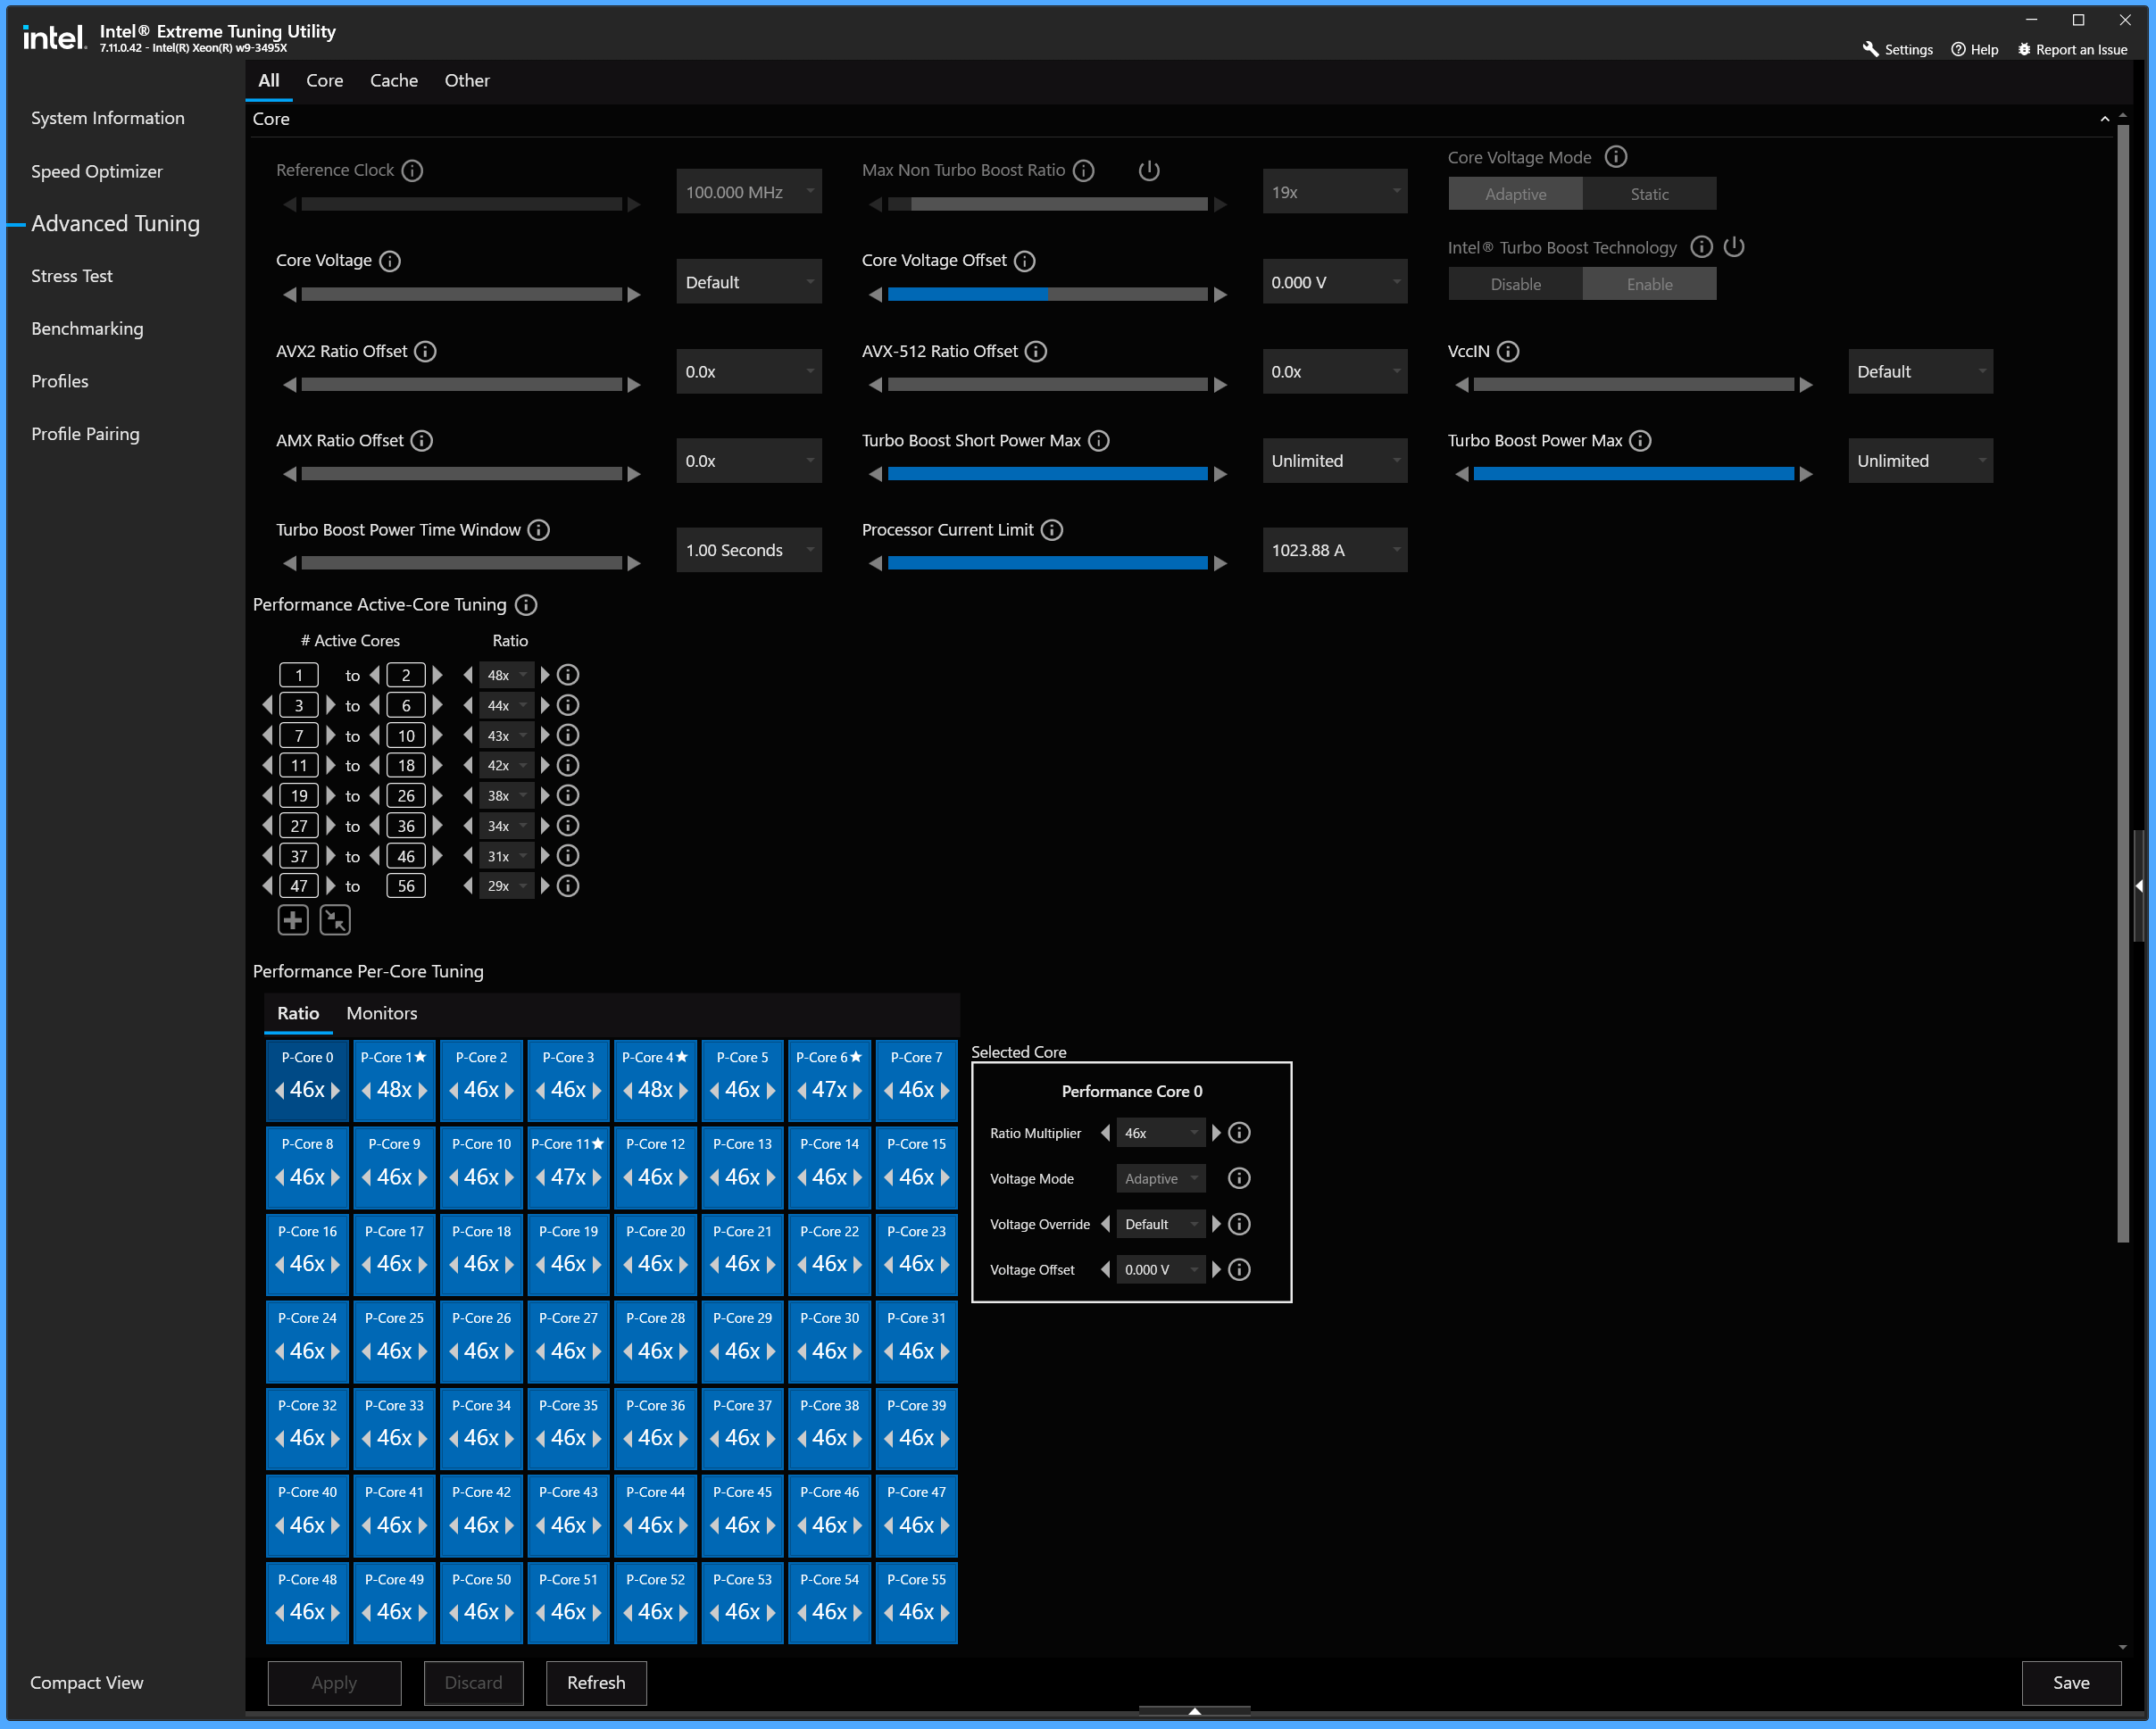Click Voltage Override info icon
Viewport: 2156px width, 1729px height.
coord(1239,1224)
